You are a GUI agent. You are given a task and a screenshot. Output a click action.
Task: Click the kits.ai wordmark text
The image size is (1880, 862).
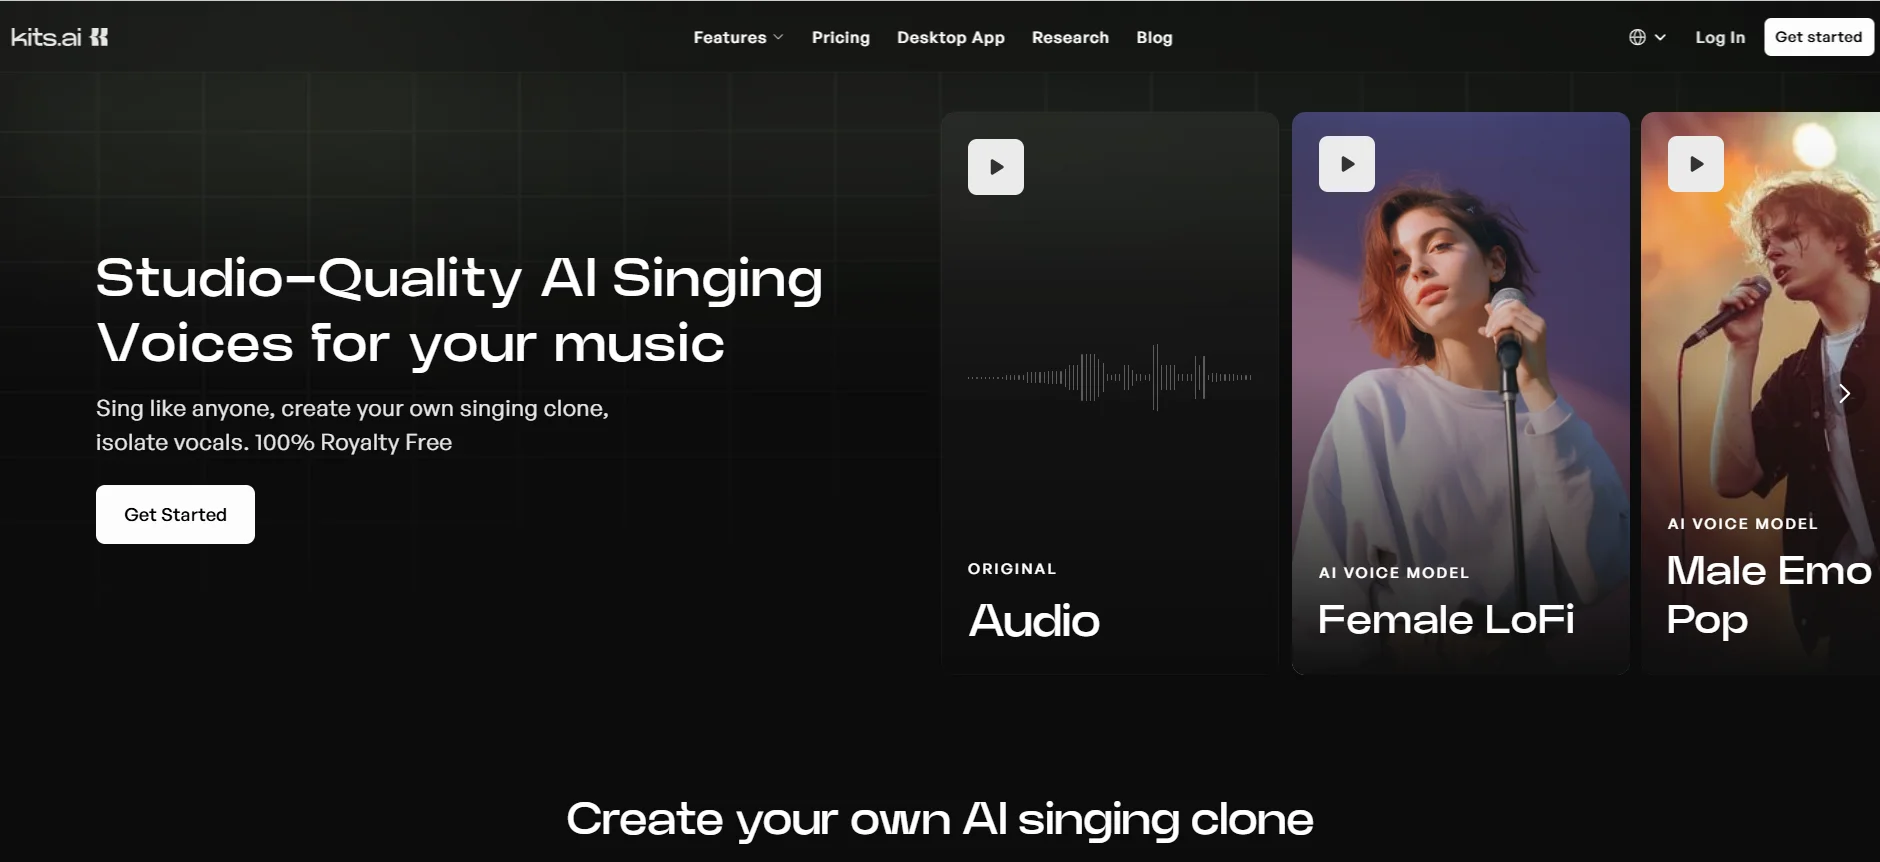tap(46, 37)
